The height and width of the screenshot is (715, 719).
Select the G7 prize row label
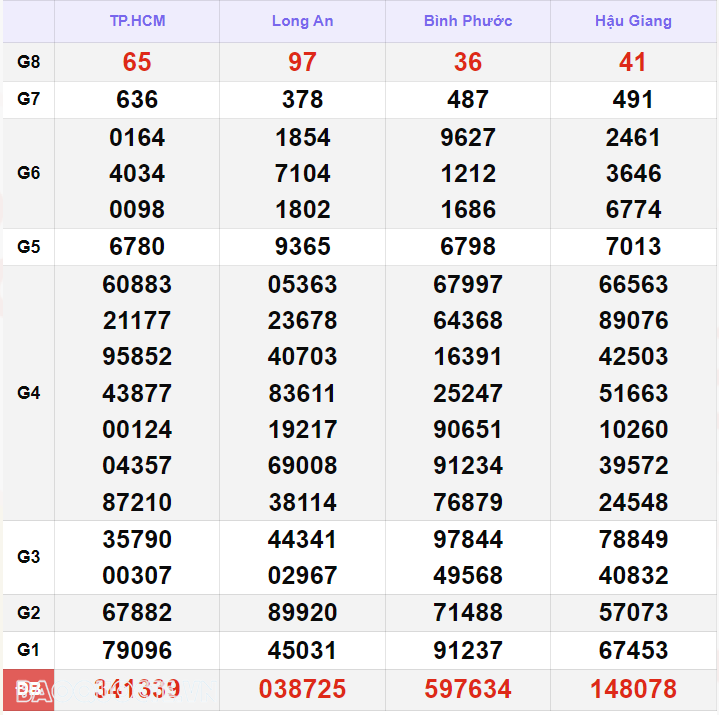point(29,100)
